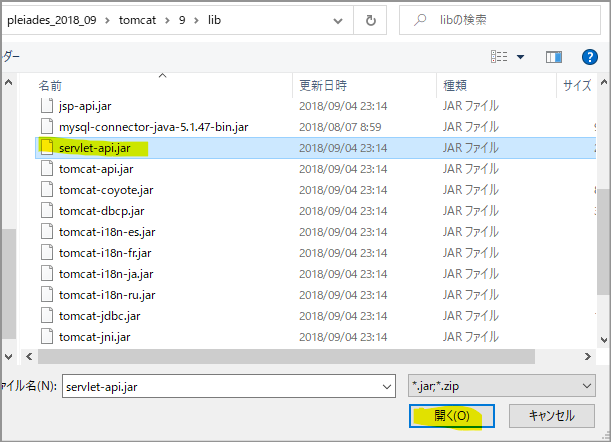Open the help question mark icon
The height and width of the screenshot is (442, 611).
click(x=590, y=57)
